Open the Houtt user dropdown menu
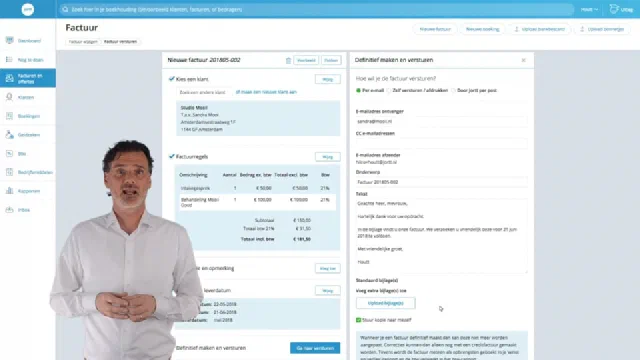The height and width of the screenshot is (360, 640). (589, 9)
